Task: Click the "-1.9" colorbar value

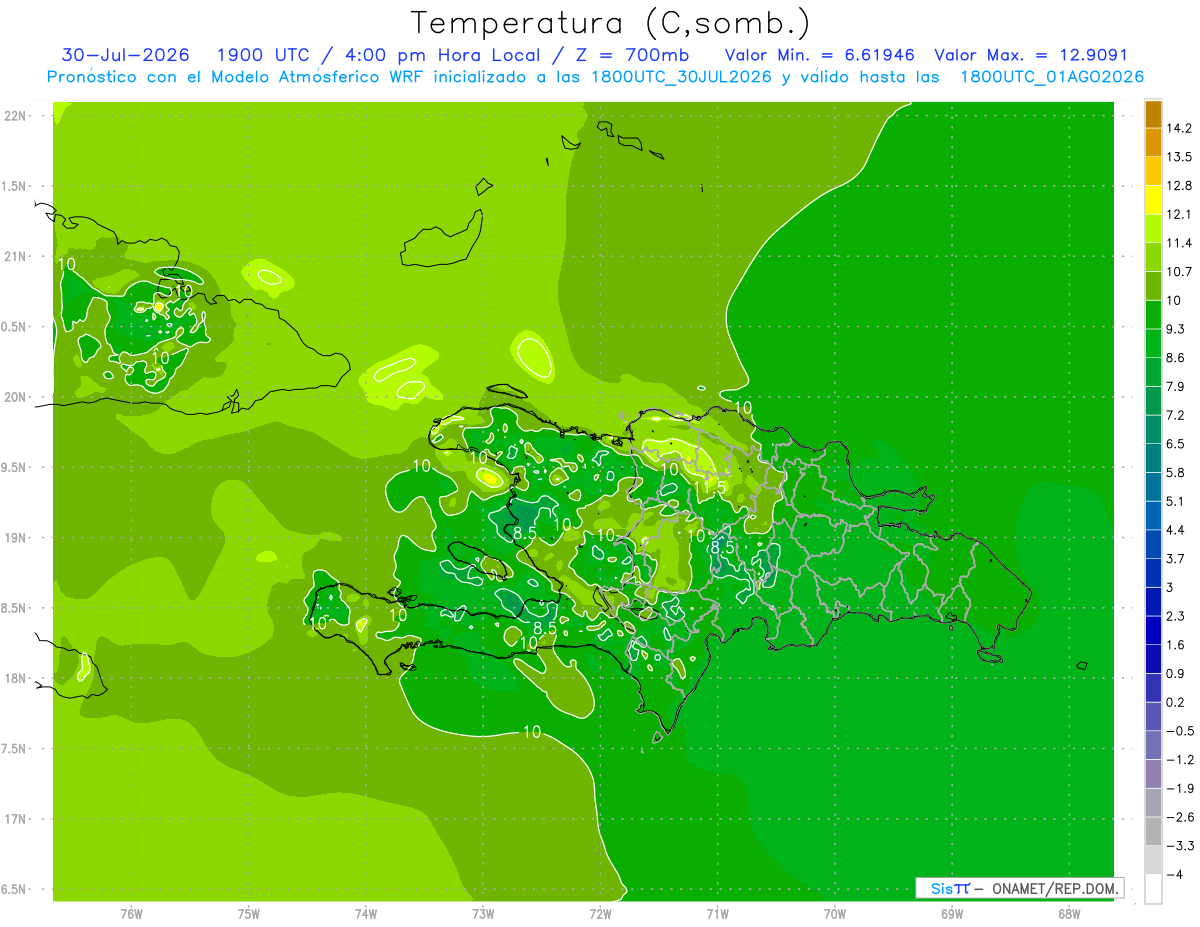Action: (x=1180, y=788)
